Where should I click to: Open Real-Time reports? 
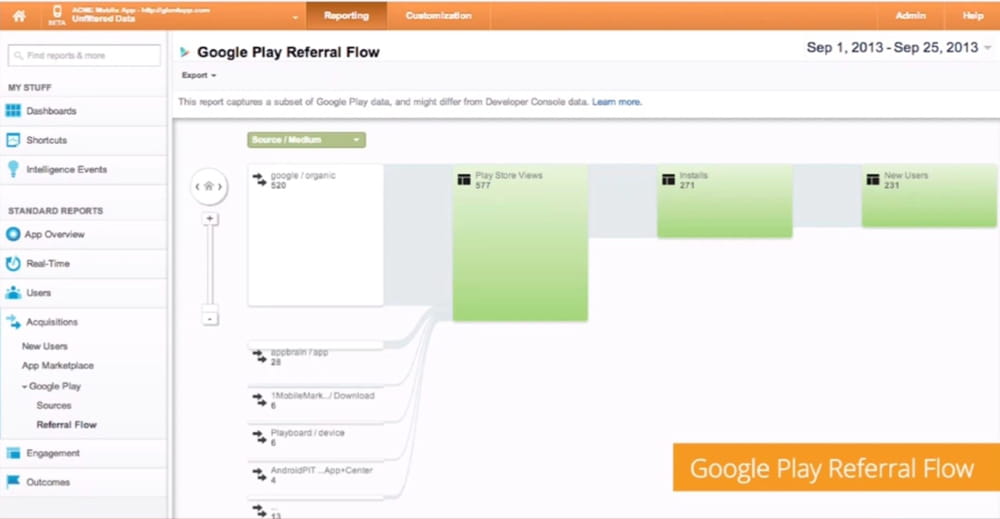tap(48, 263)
